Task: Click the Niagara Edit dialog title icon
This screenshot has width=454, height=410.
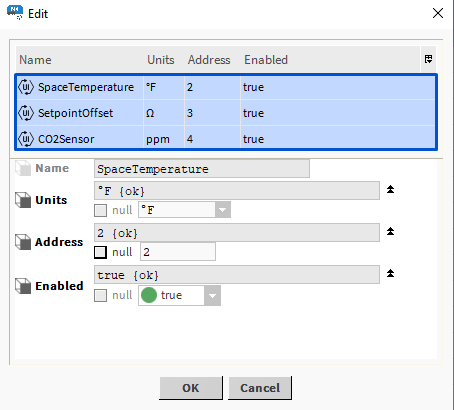Action: point(15,13)
